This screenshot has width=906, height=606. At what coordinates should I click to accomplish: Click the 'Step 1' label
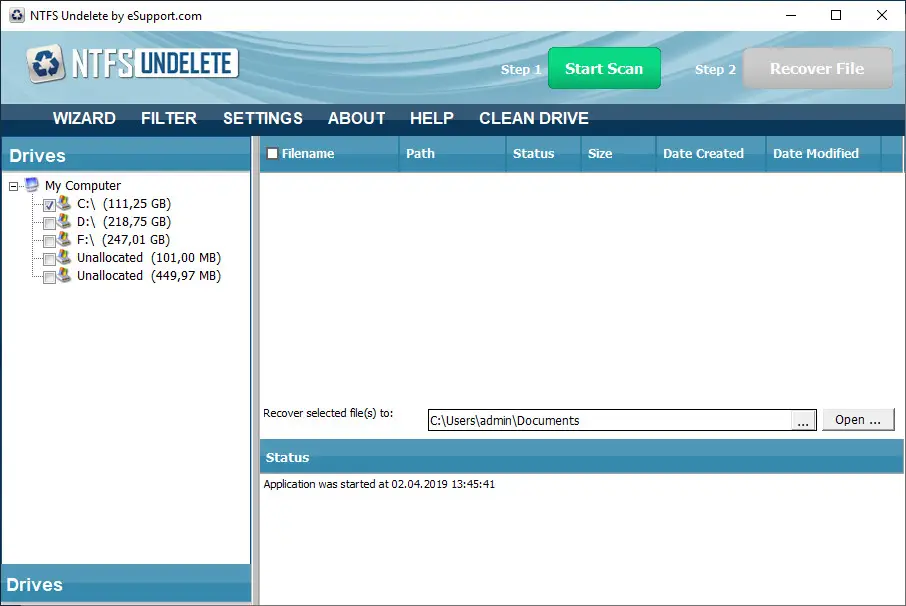(x=521, y=69)
